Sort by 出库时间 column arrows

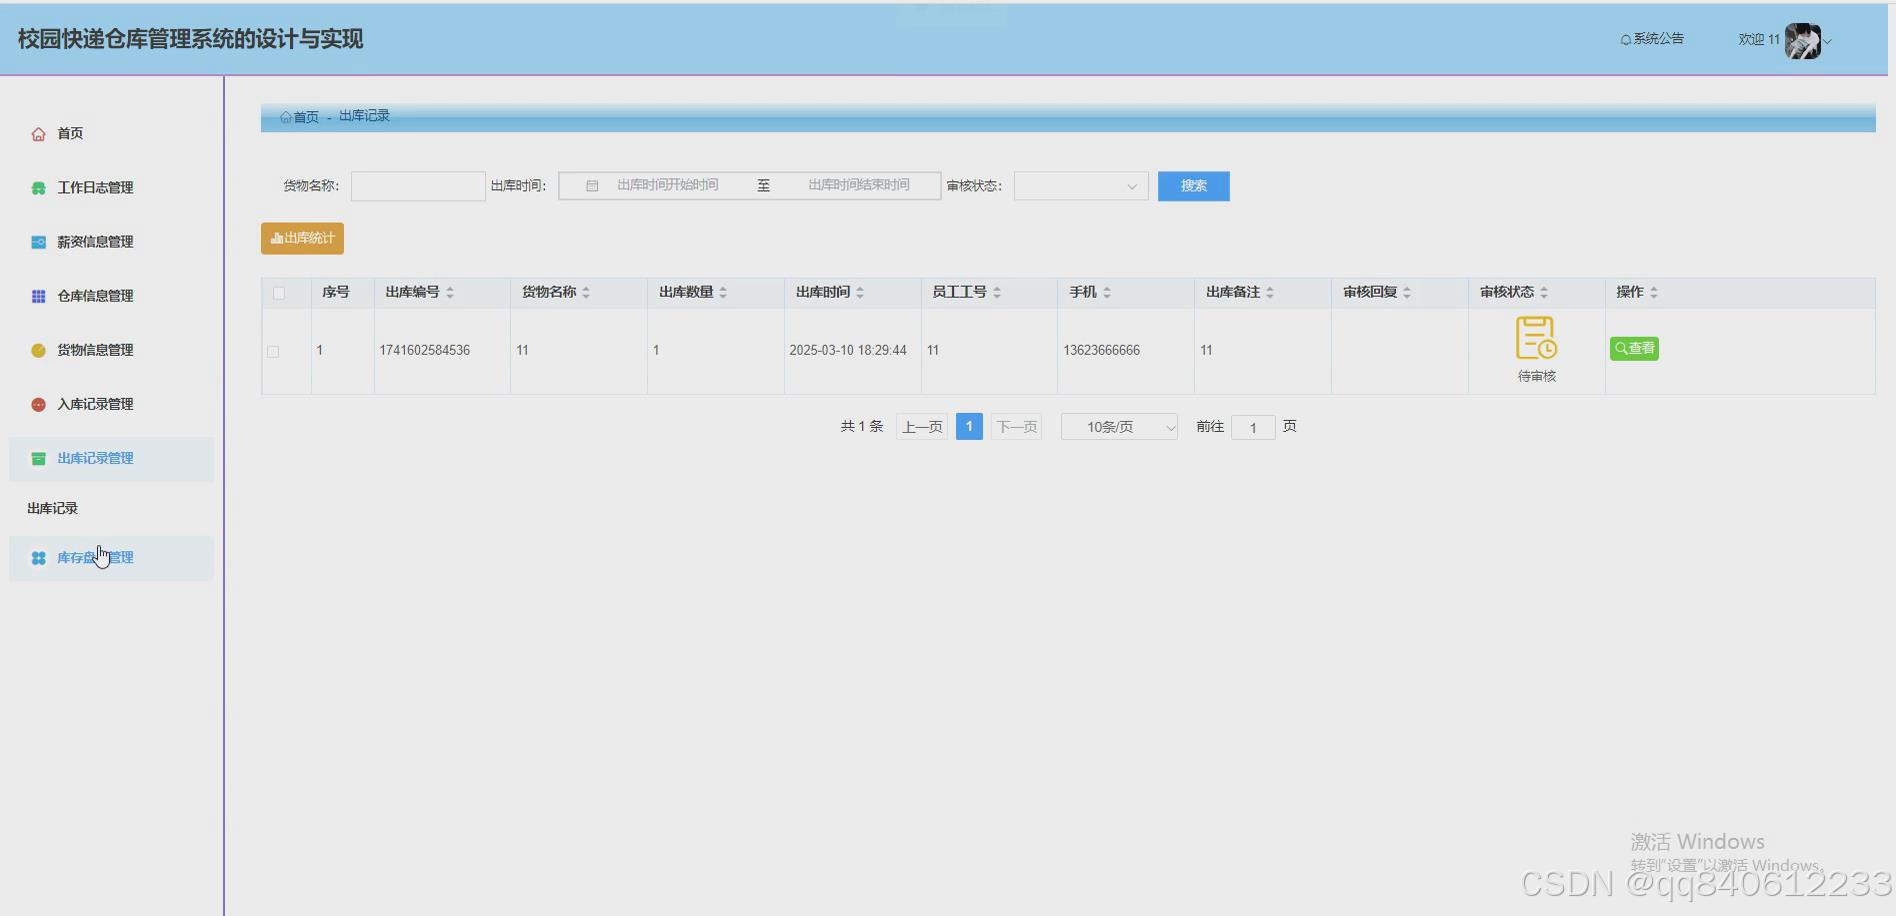[x=860, y=293]
